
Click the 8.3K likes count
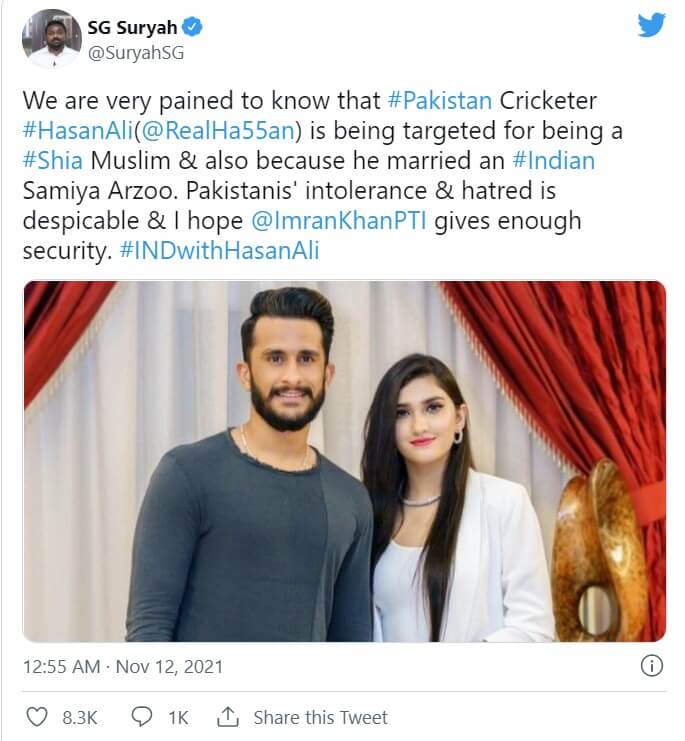[79, 717]
